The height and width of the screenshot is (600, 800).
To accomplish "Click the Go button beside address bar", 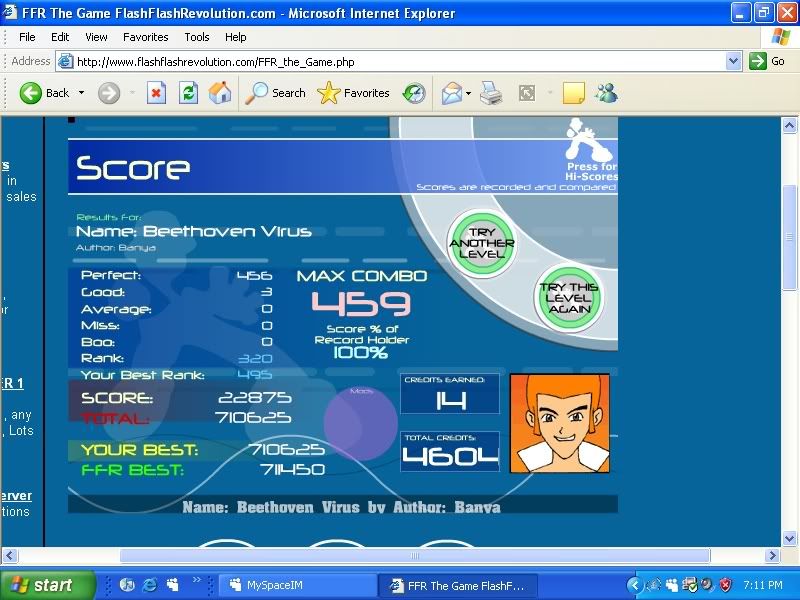I will tap(769, 61).
